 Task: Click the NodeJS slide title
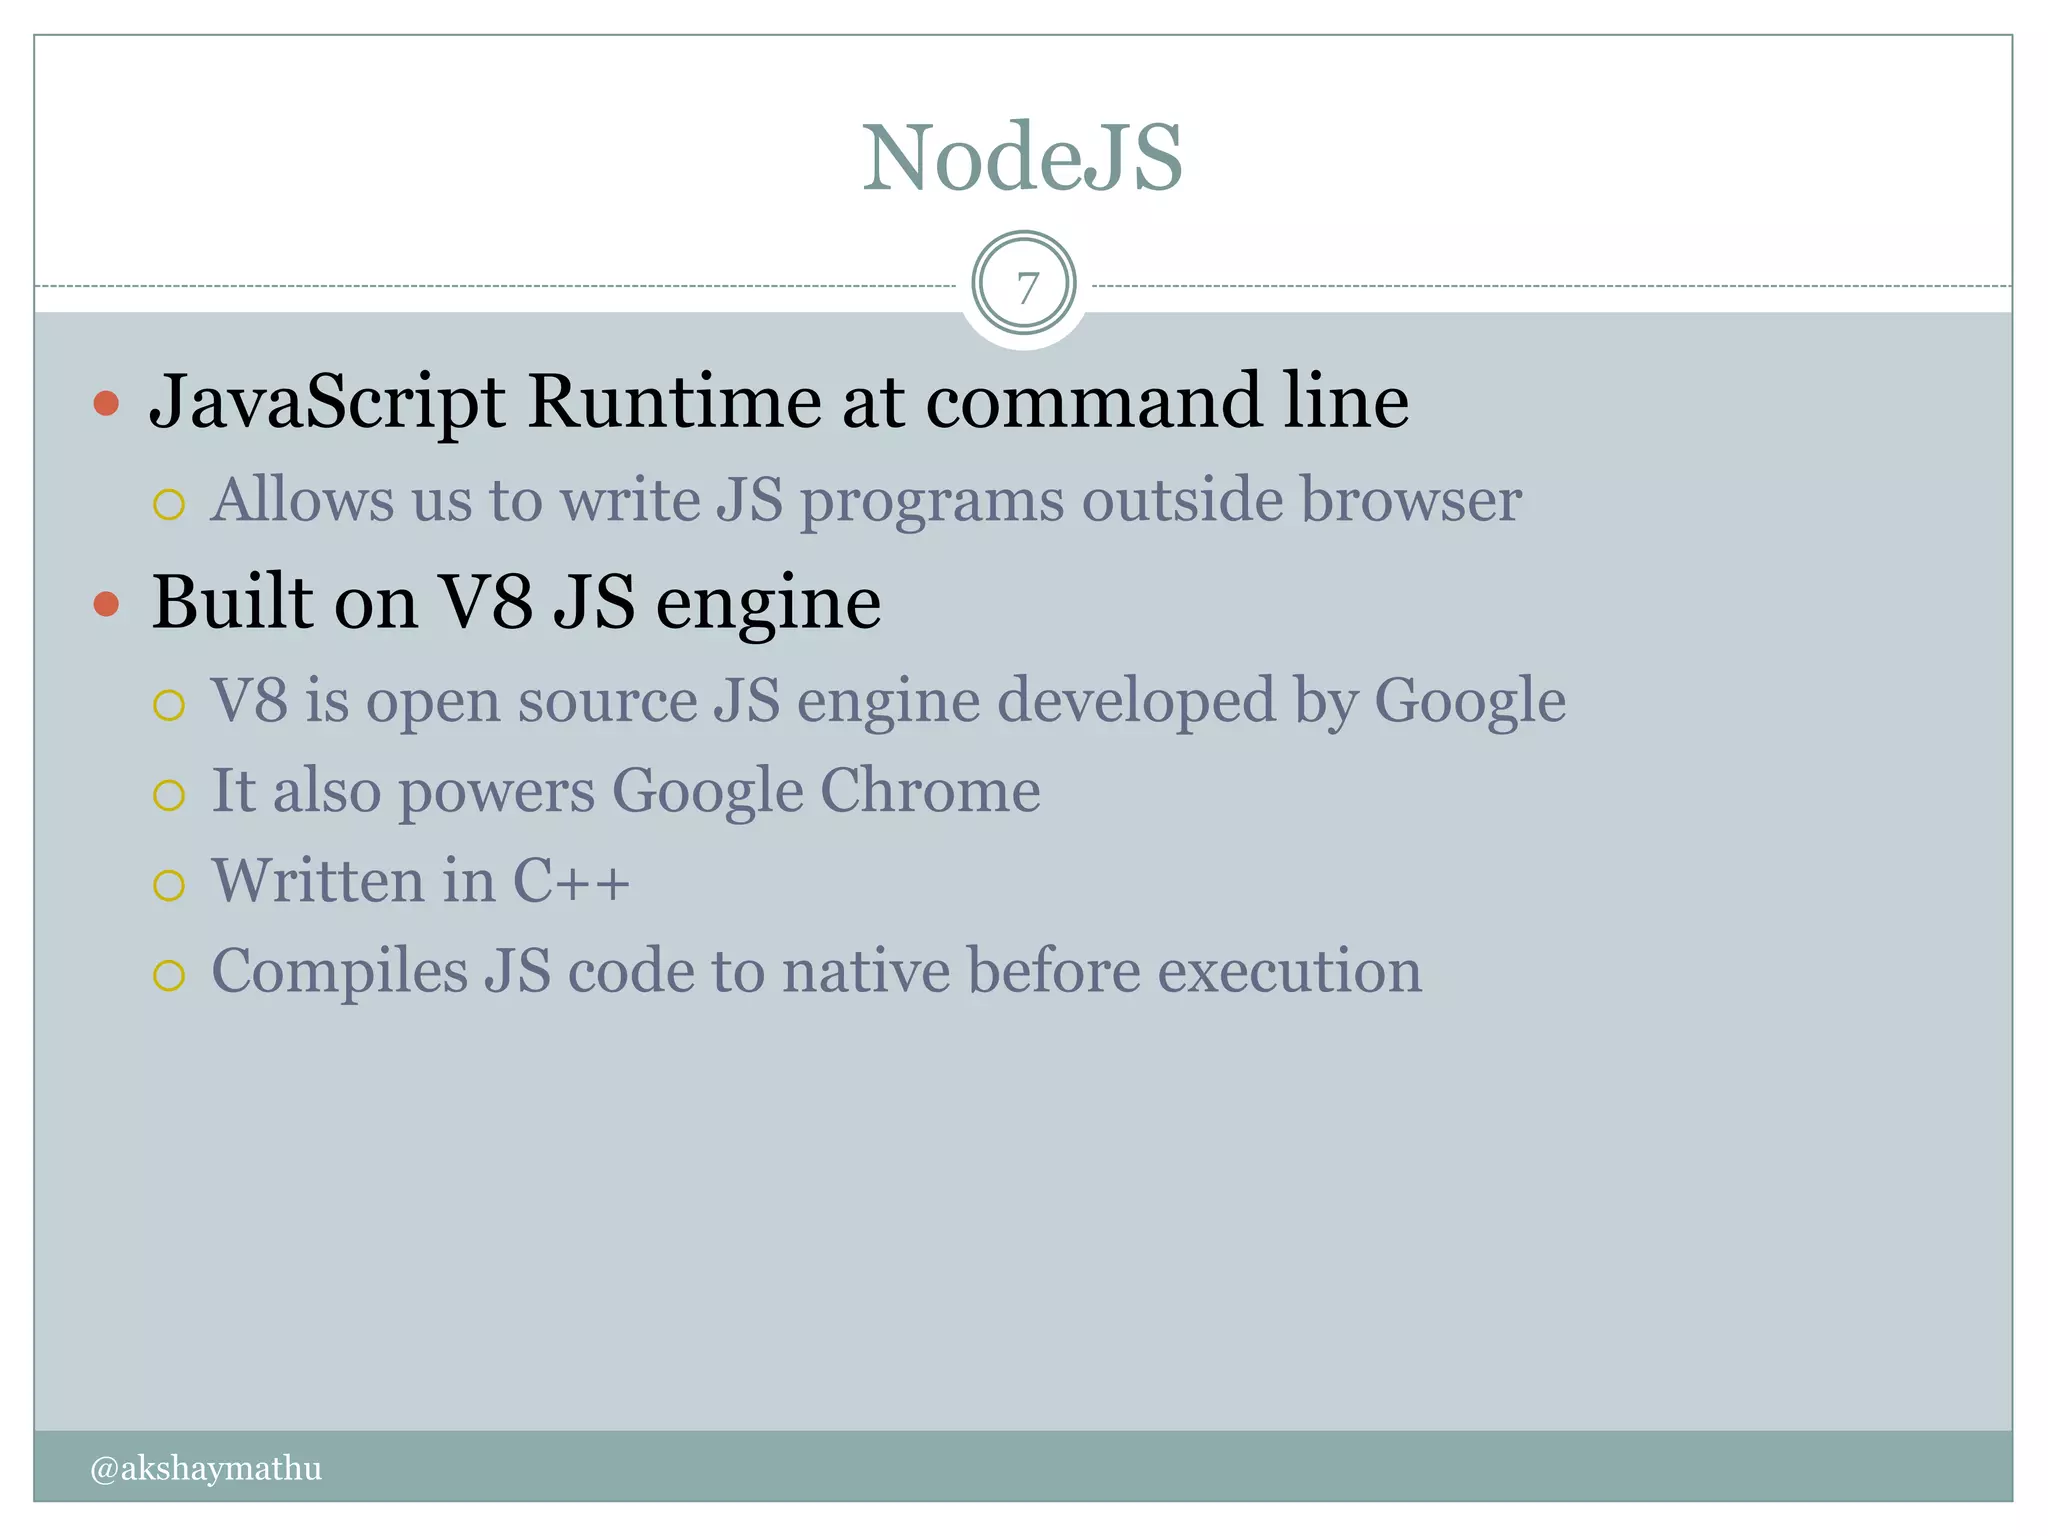click(1023, 157)
